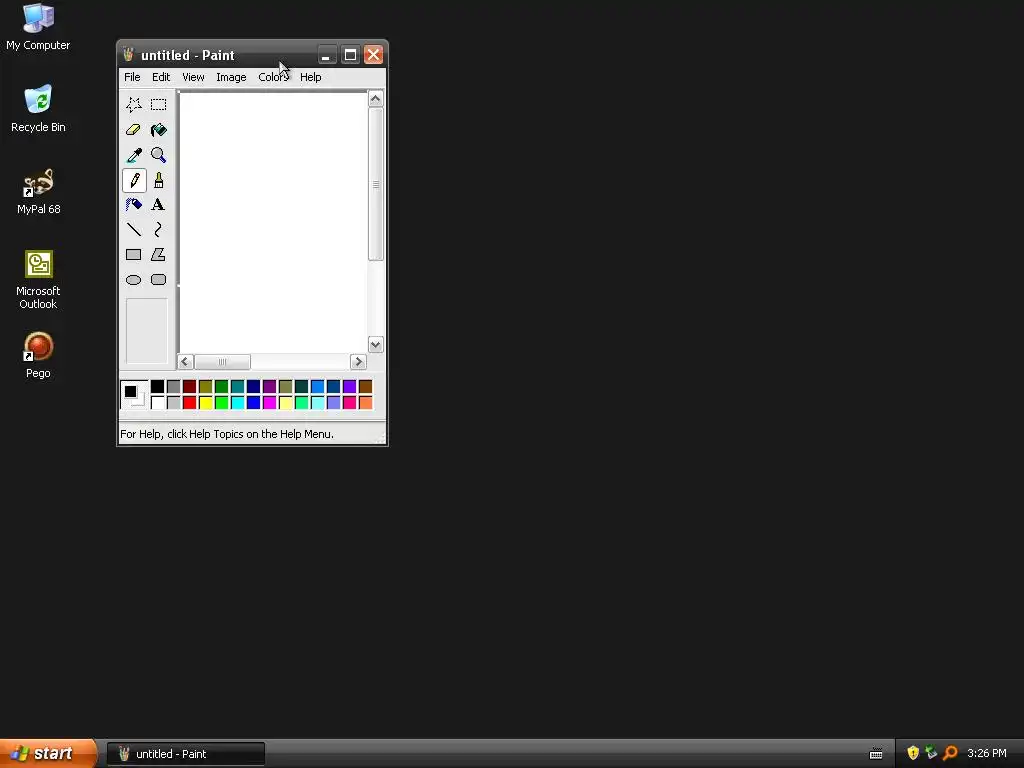Screen dimensions: 1024x768
Task: Select the Free-Form Select tool
Action: pyautogui.click(x=134, y=104)
